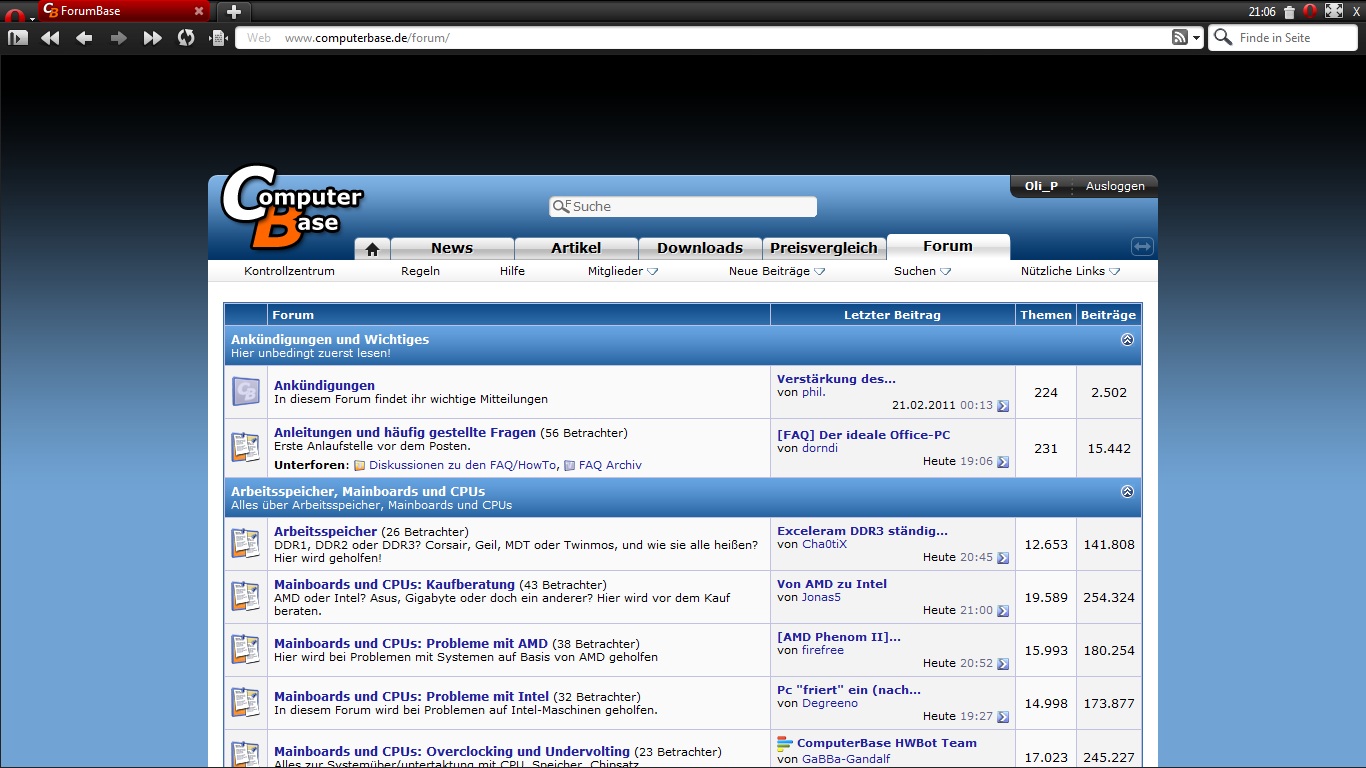Open the Oli_P user profile link
The height and width of the screenshot is (768, 1366).
coord(1041,186)
